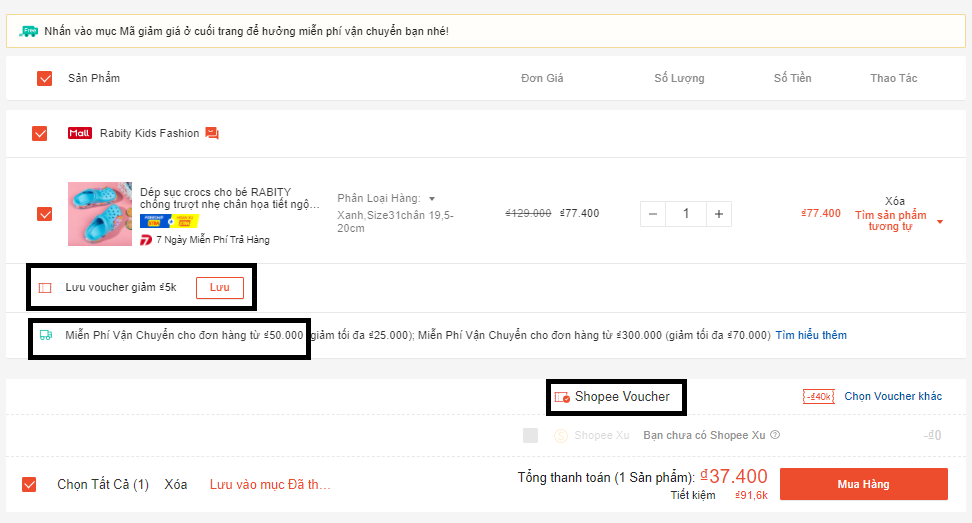The image size is (972, 523).
Task: Click the voucher ticket icon beside Lưu voucher
Action: 45,288
